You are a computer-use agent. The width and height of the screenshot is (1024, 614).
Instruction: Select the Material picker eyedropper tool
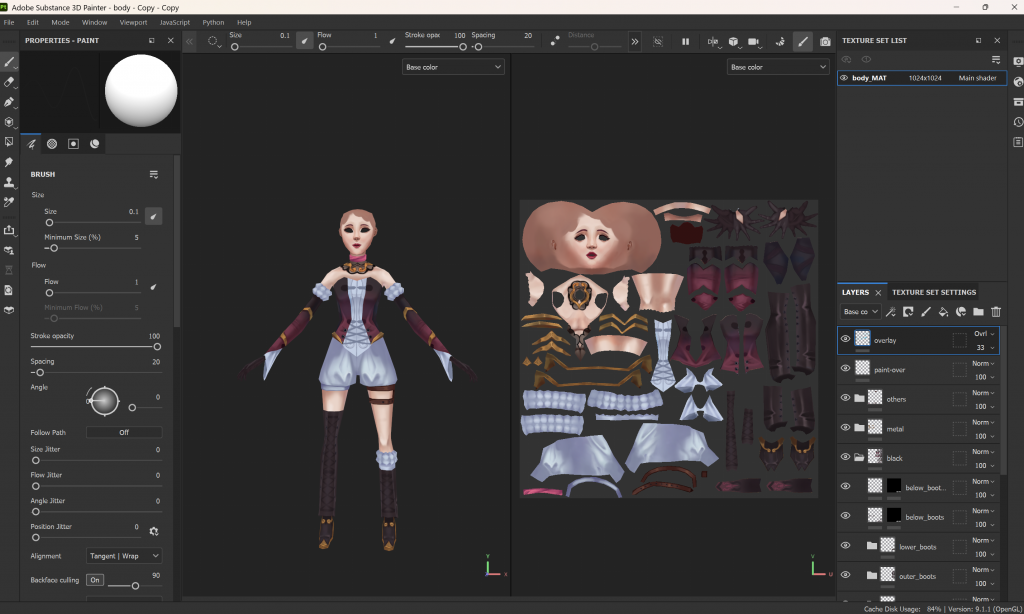(9, 202)
